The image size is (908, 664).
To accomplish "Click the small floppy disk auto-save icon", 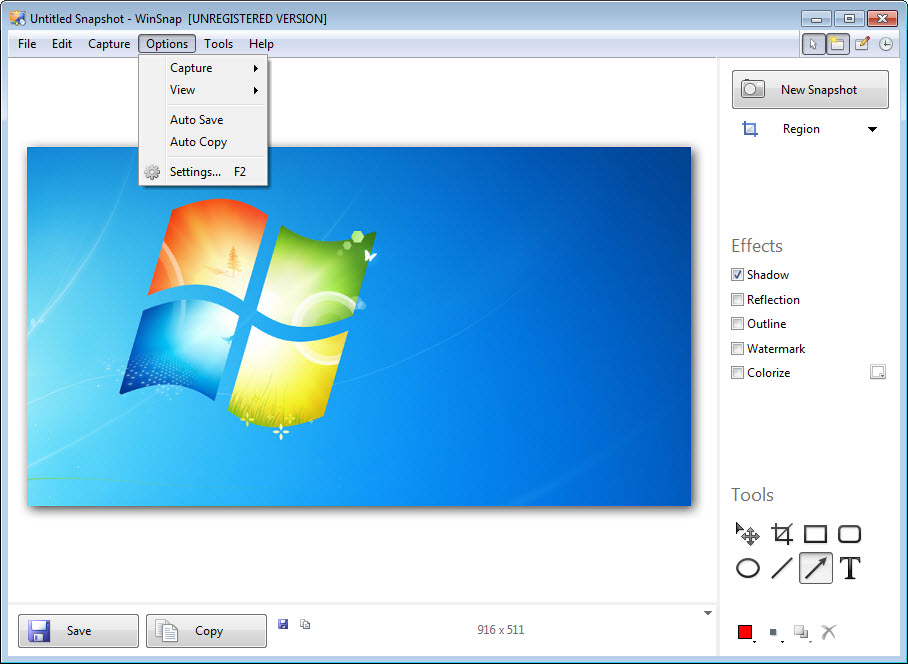I will [283, 624].
